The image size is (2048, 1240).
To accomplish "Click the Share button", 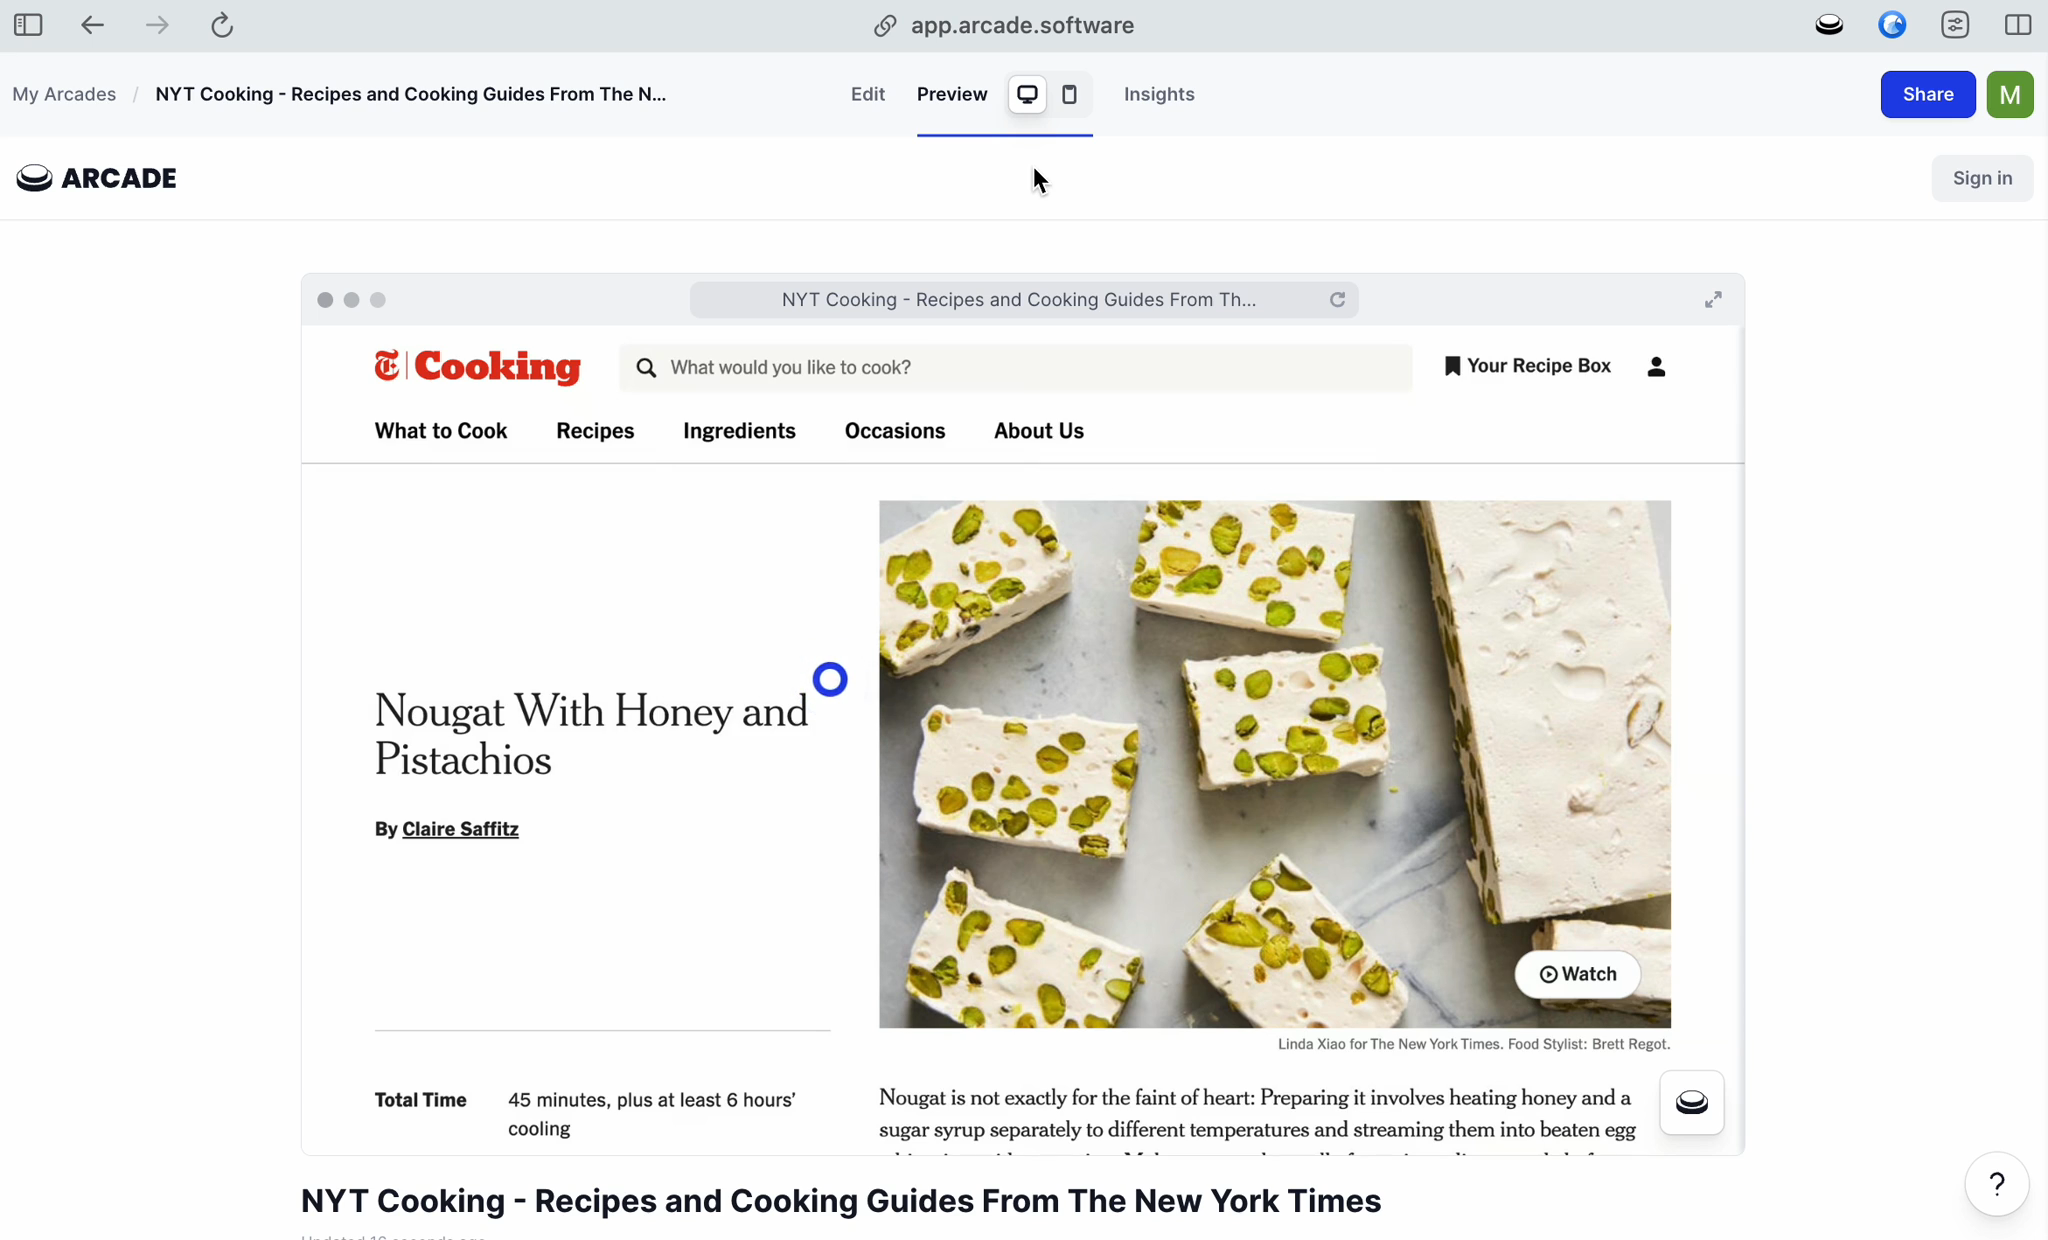I will coord(1928,94).
